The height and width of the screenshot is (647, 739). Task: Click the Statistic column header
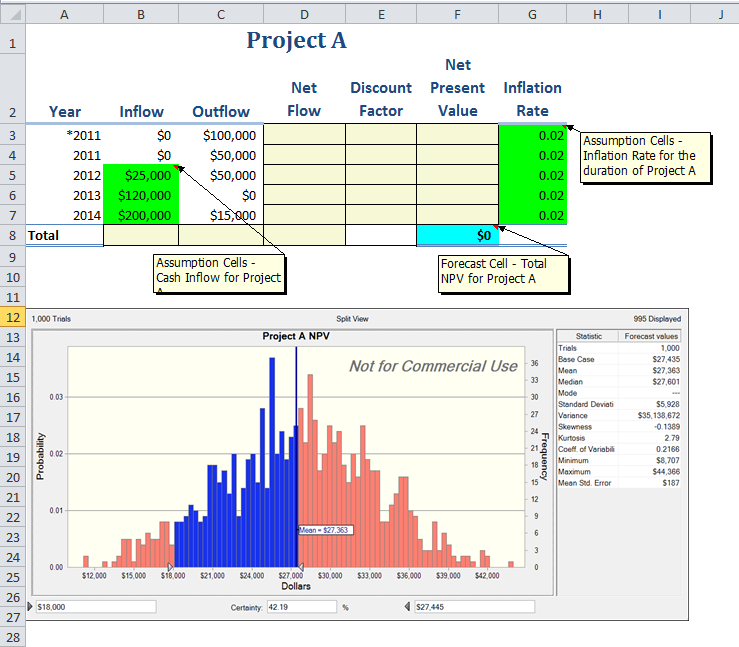pos(589,337)
